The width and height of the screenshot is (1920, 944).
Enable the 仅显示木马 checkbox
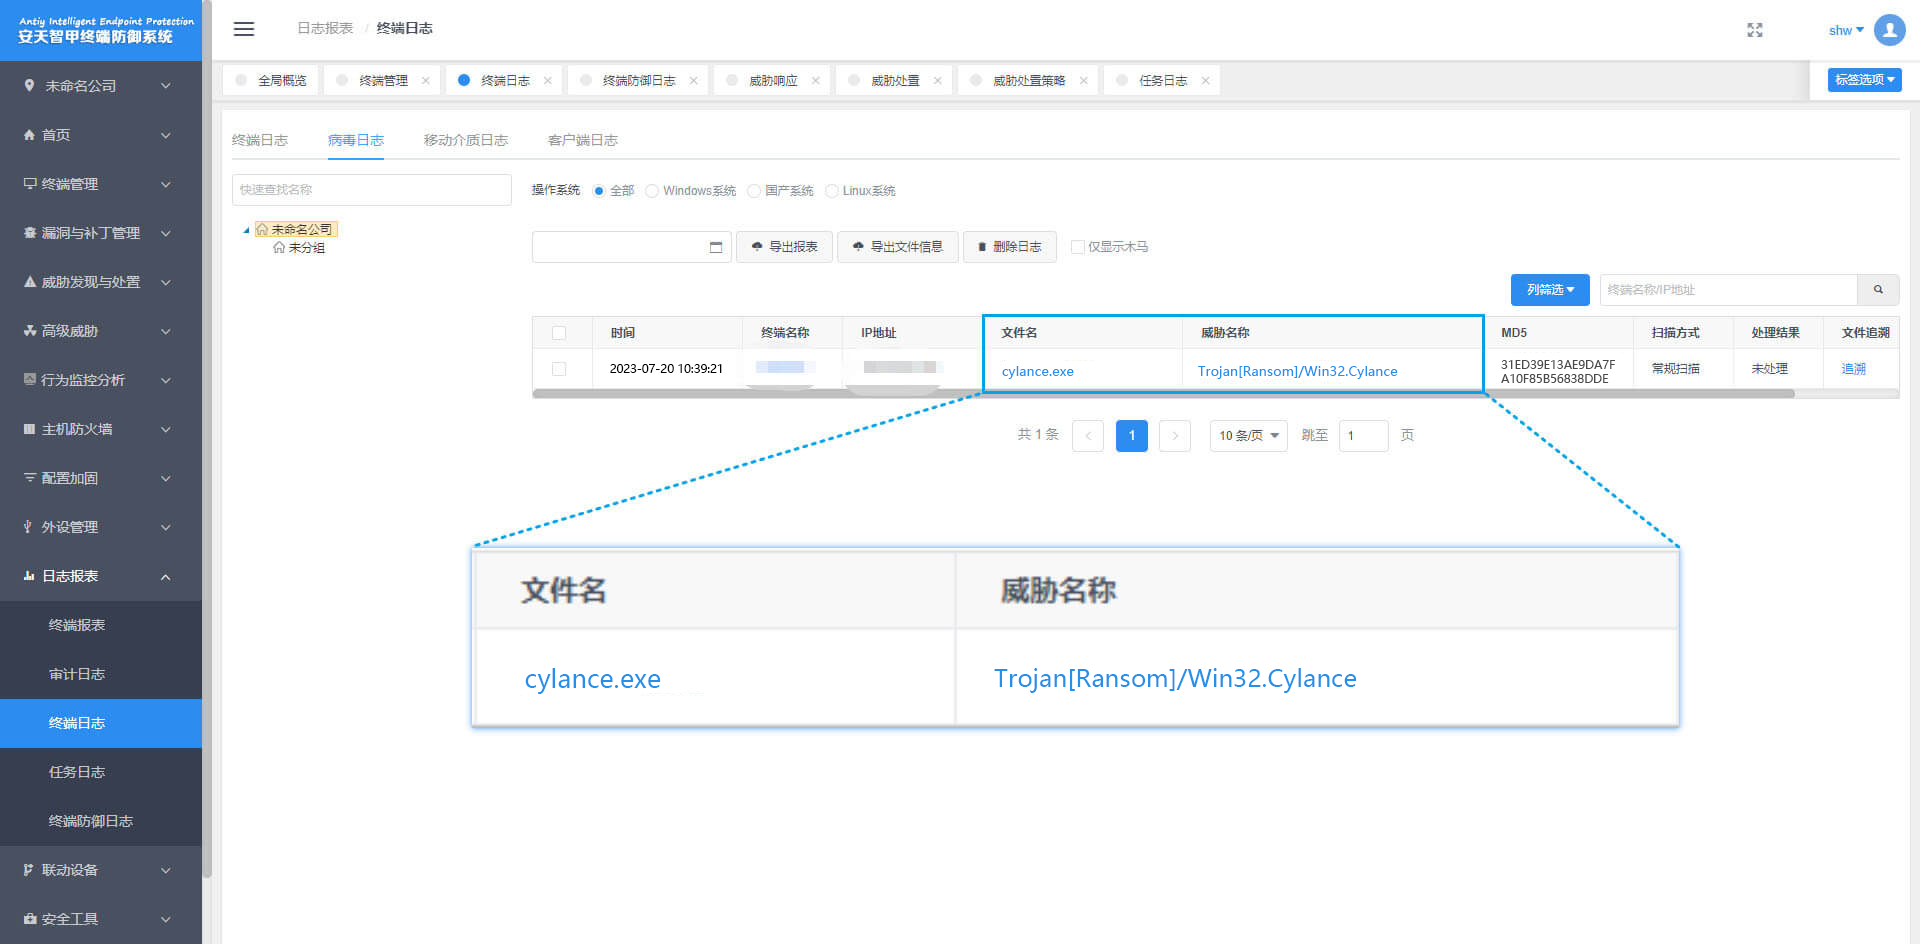(1077, 247)
